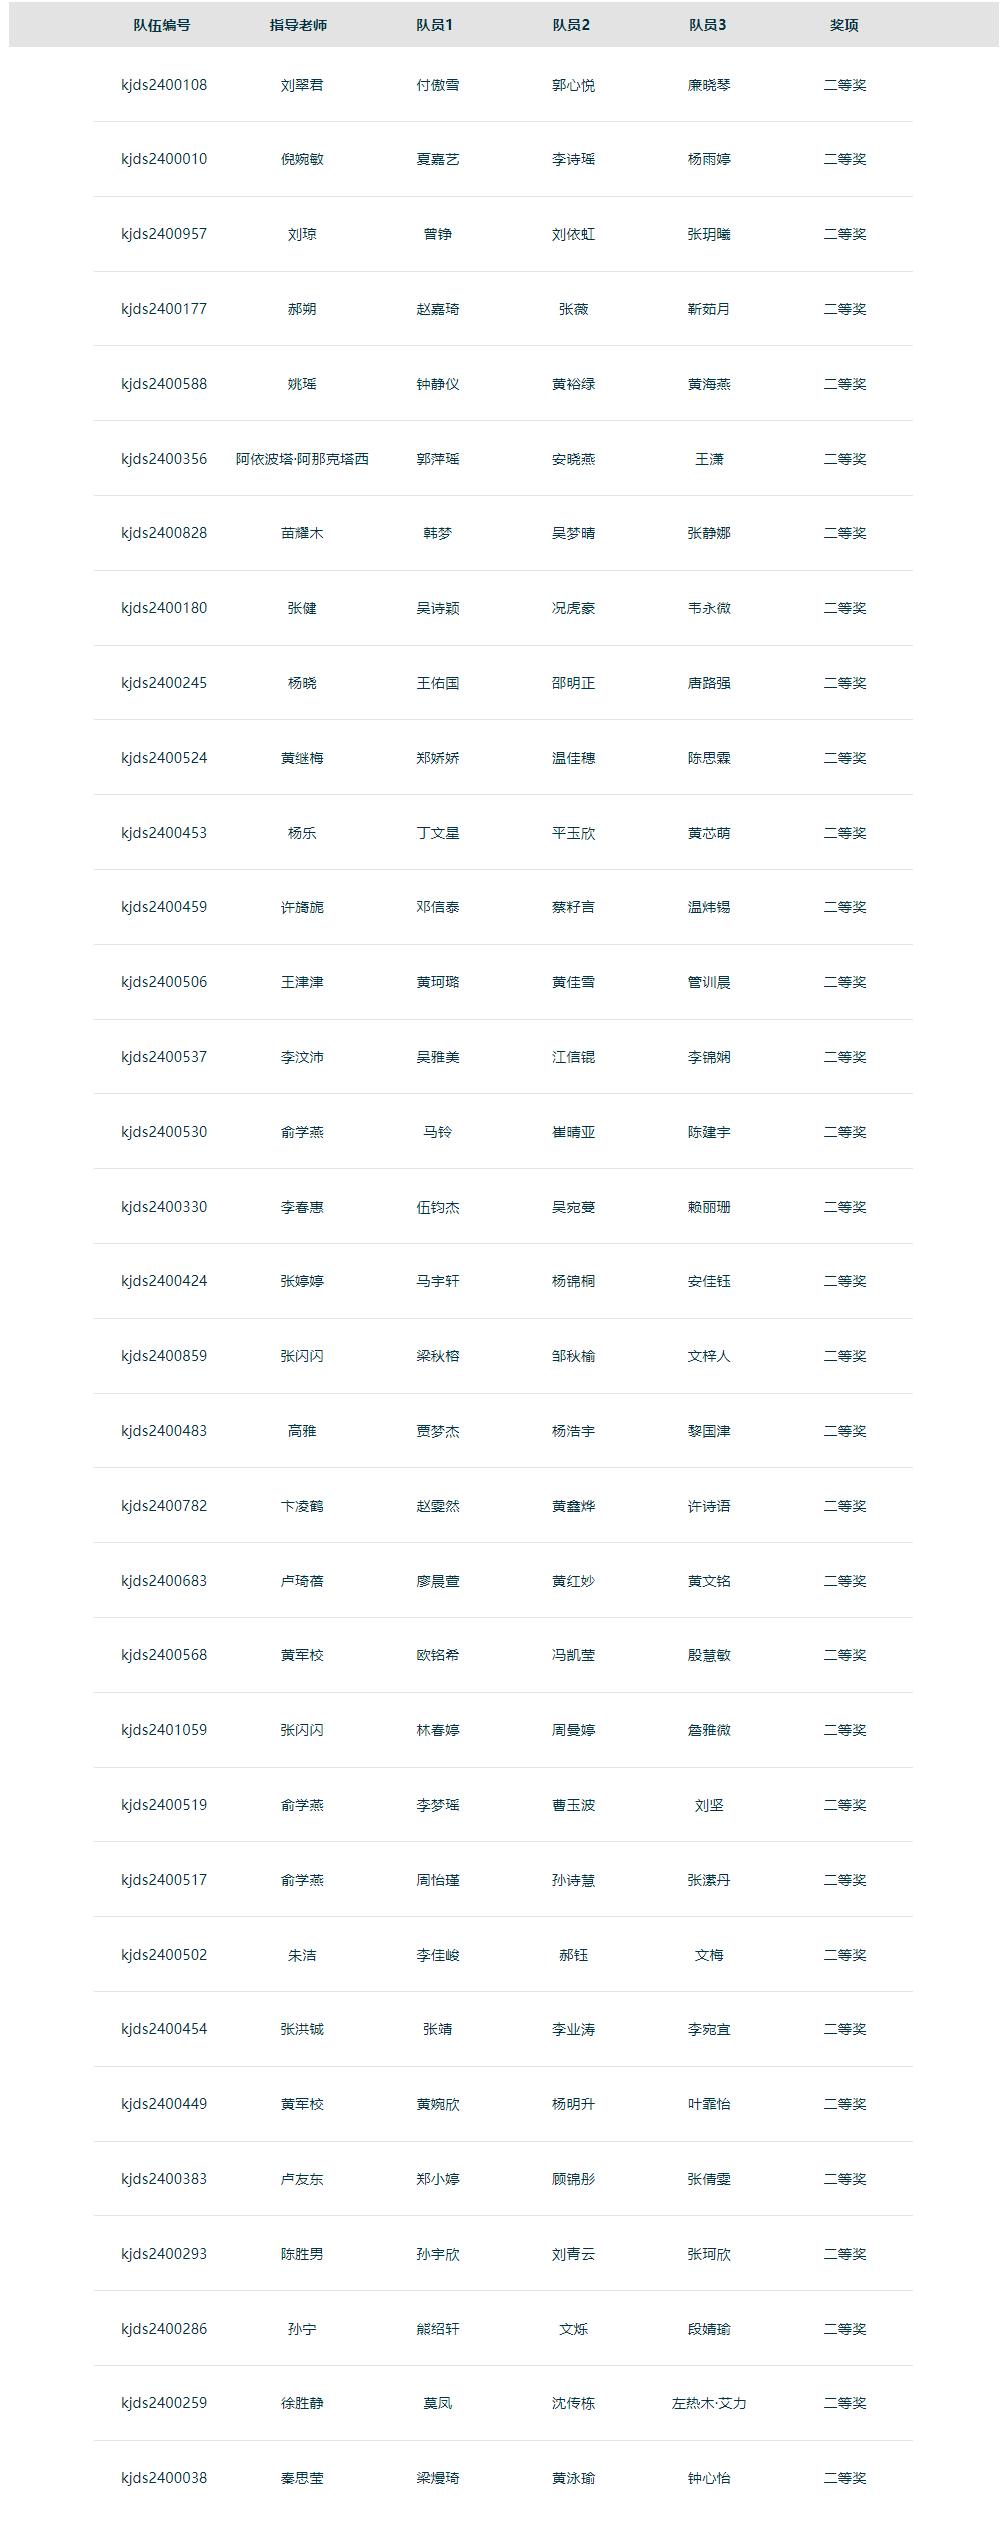This screenshot has height=2532, width=1006.
Task: Select teacher name 张健
Action: pos(302,608)
